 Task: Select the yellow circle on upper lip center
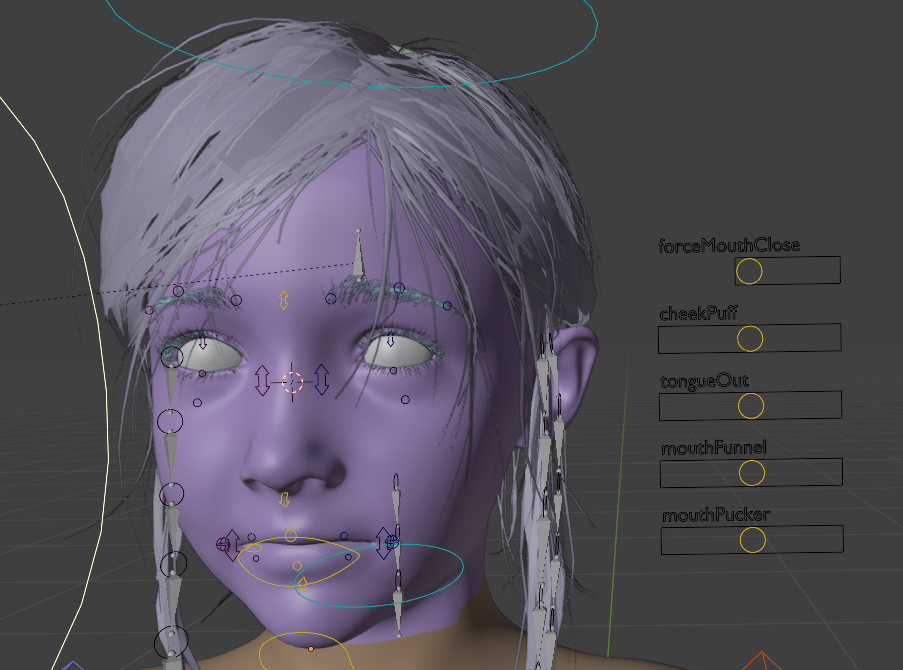tap(291, 536)
